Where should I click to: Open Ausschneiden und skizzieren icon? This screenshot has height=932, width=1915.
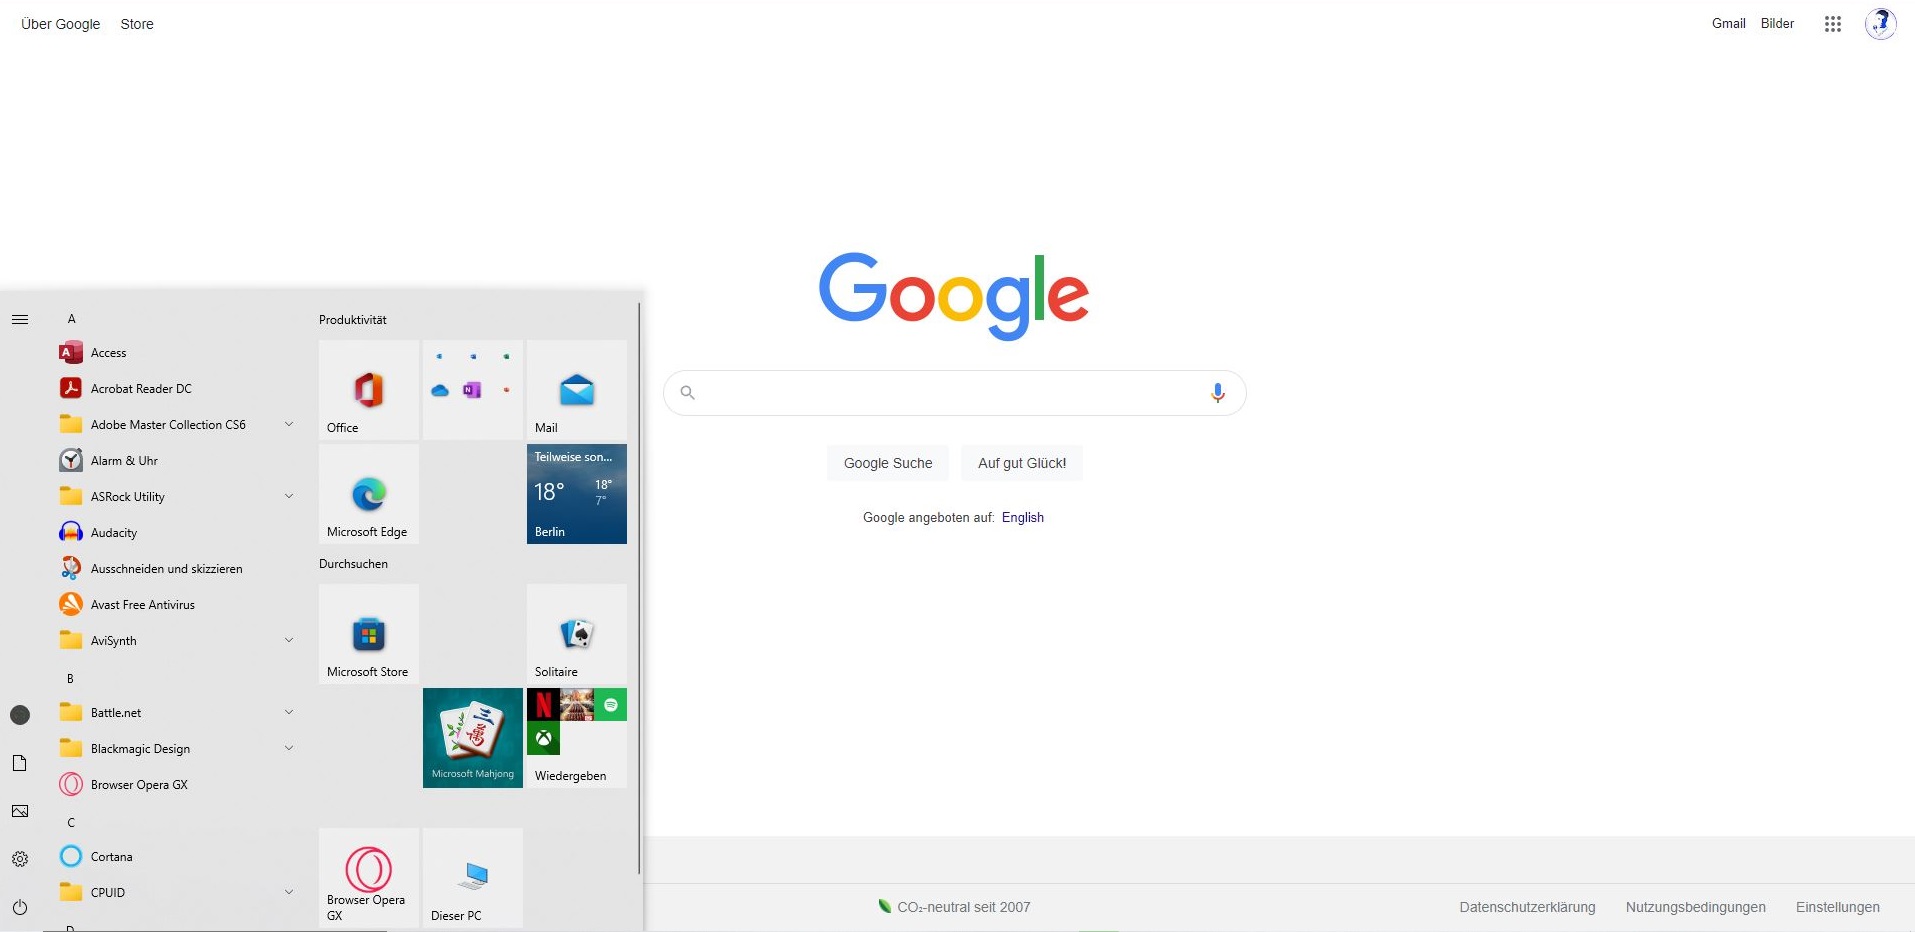click(x=71, y=569)
